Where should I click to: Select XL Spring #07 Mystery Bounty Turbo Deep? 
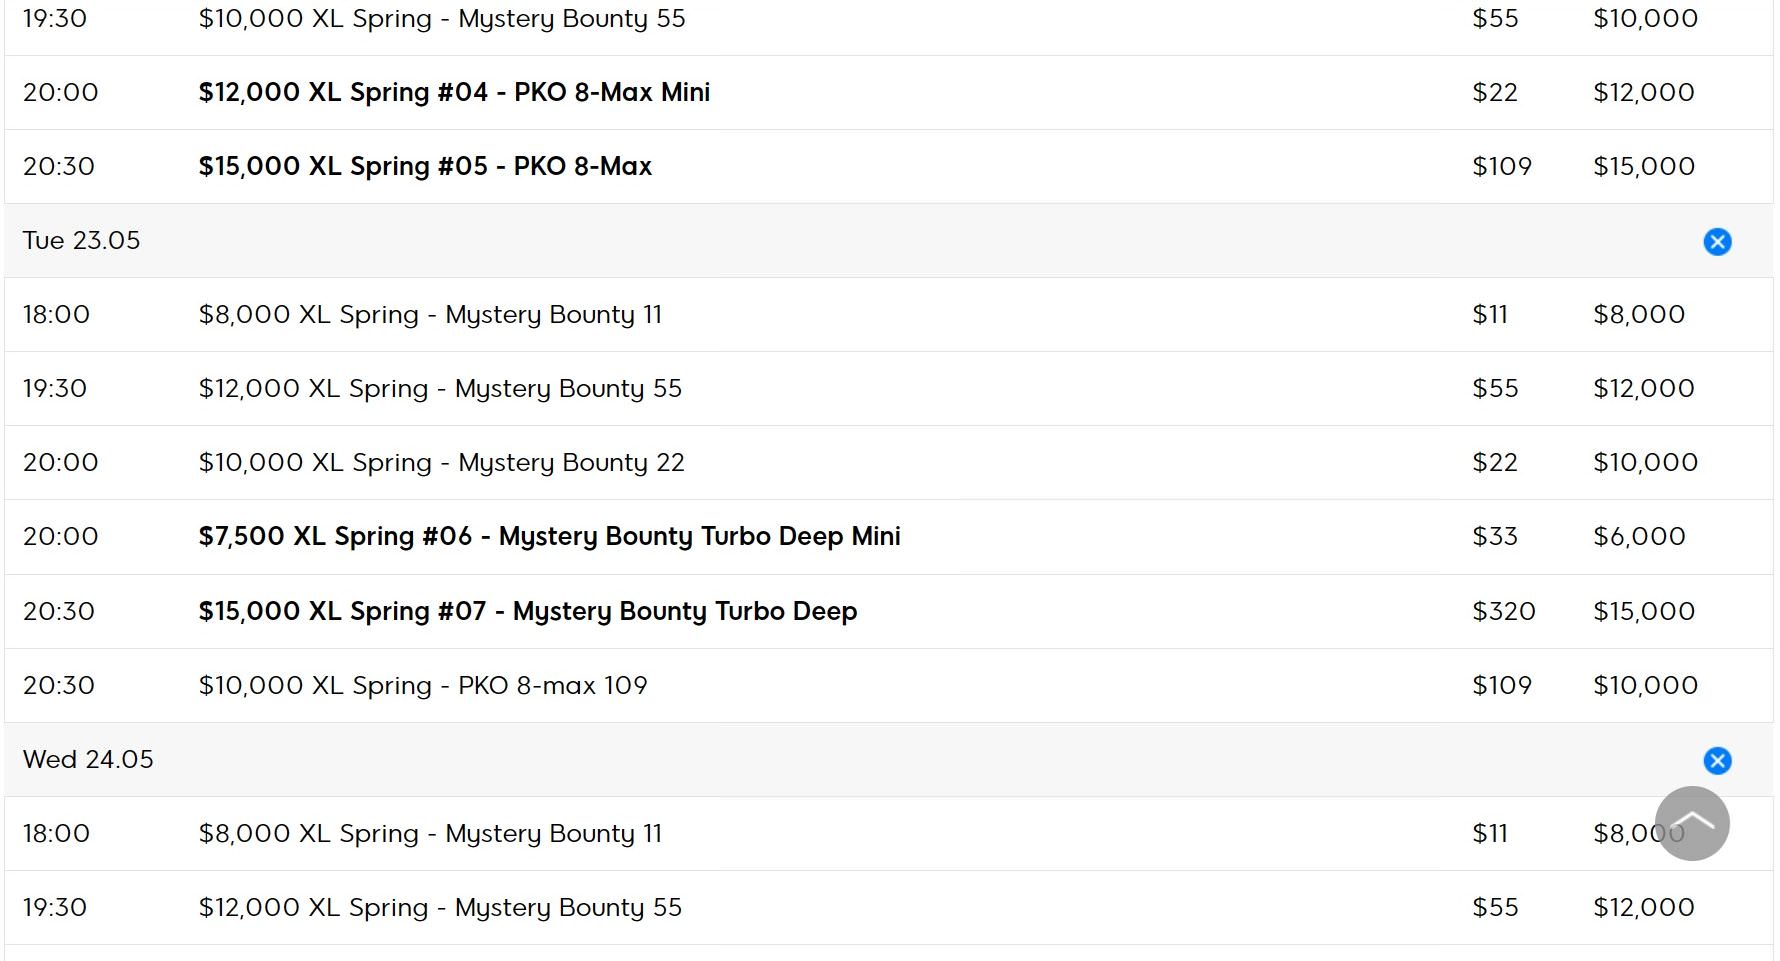coord(527,611)
